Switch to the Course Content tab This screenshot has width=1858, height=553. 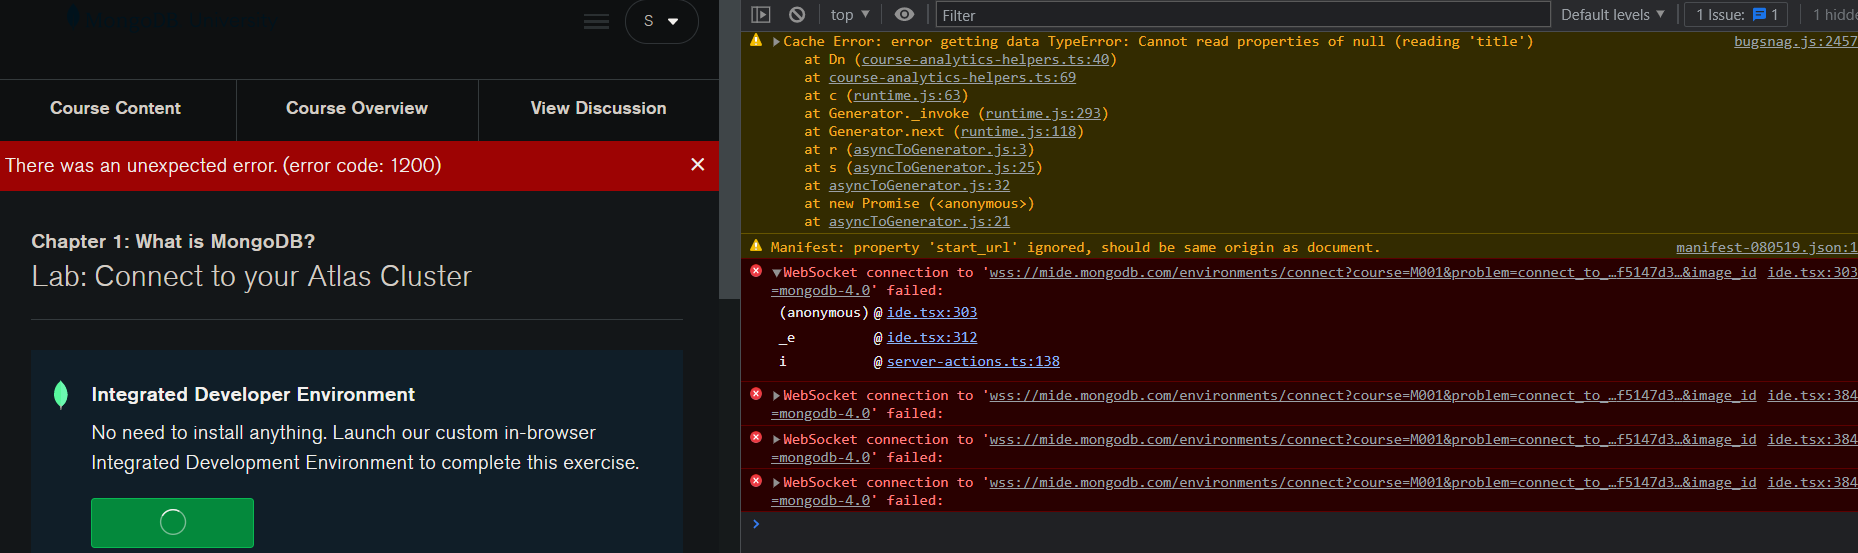coord(116,108)
